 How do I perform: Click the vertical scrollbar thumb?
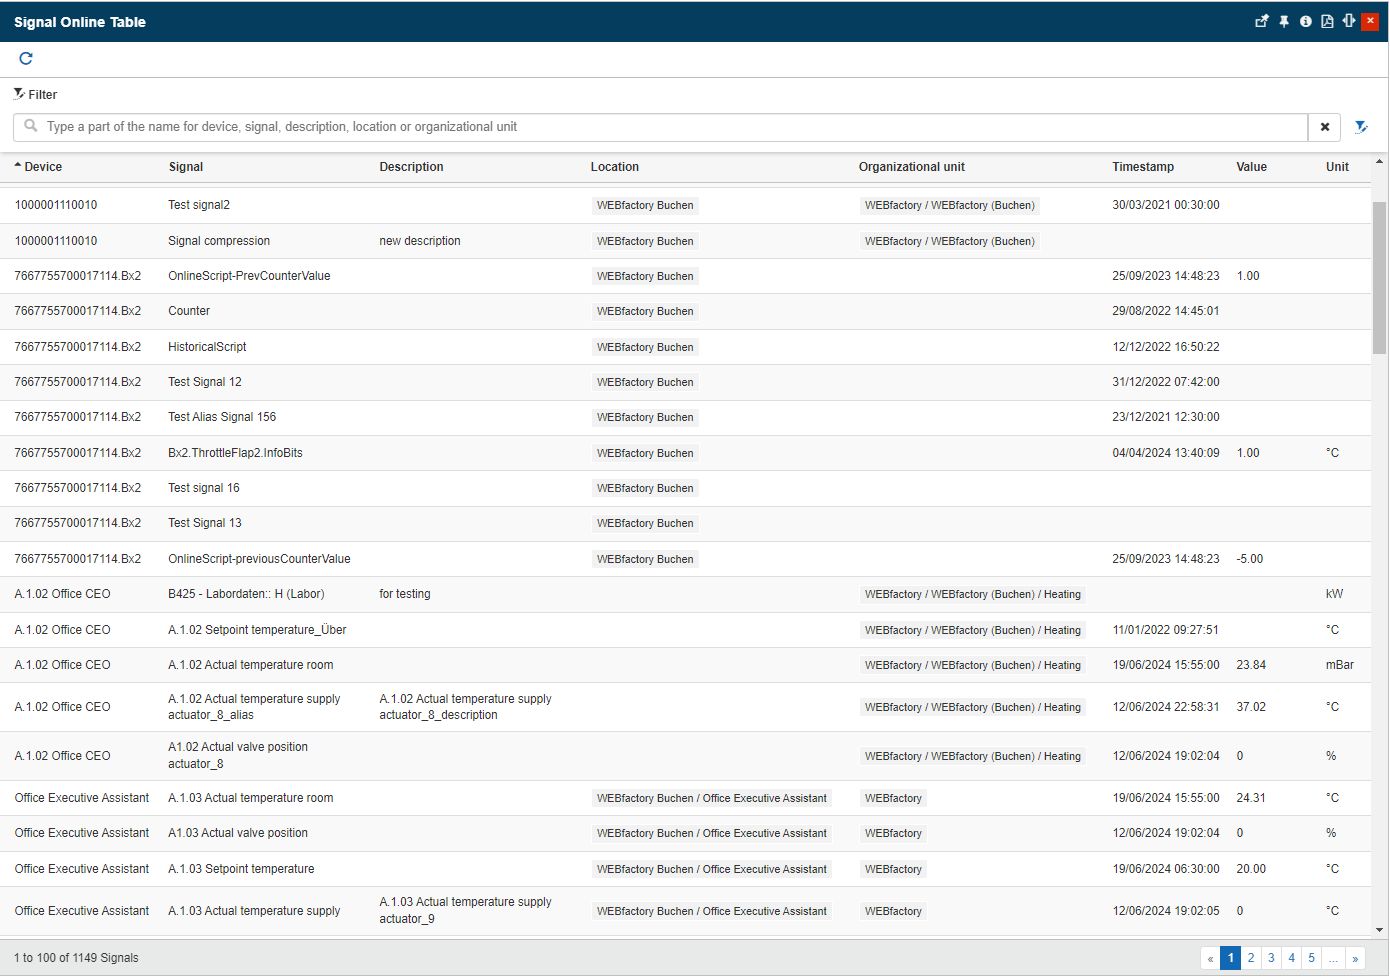pos(1379,278)
